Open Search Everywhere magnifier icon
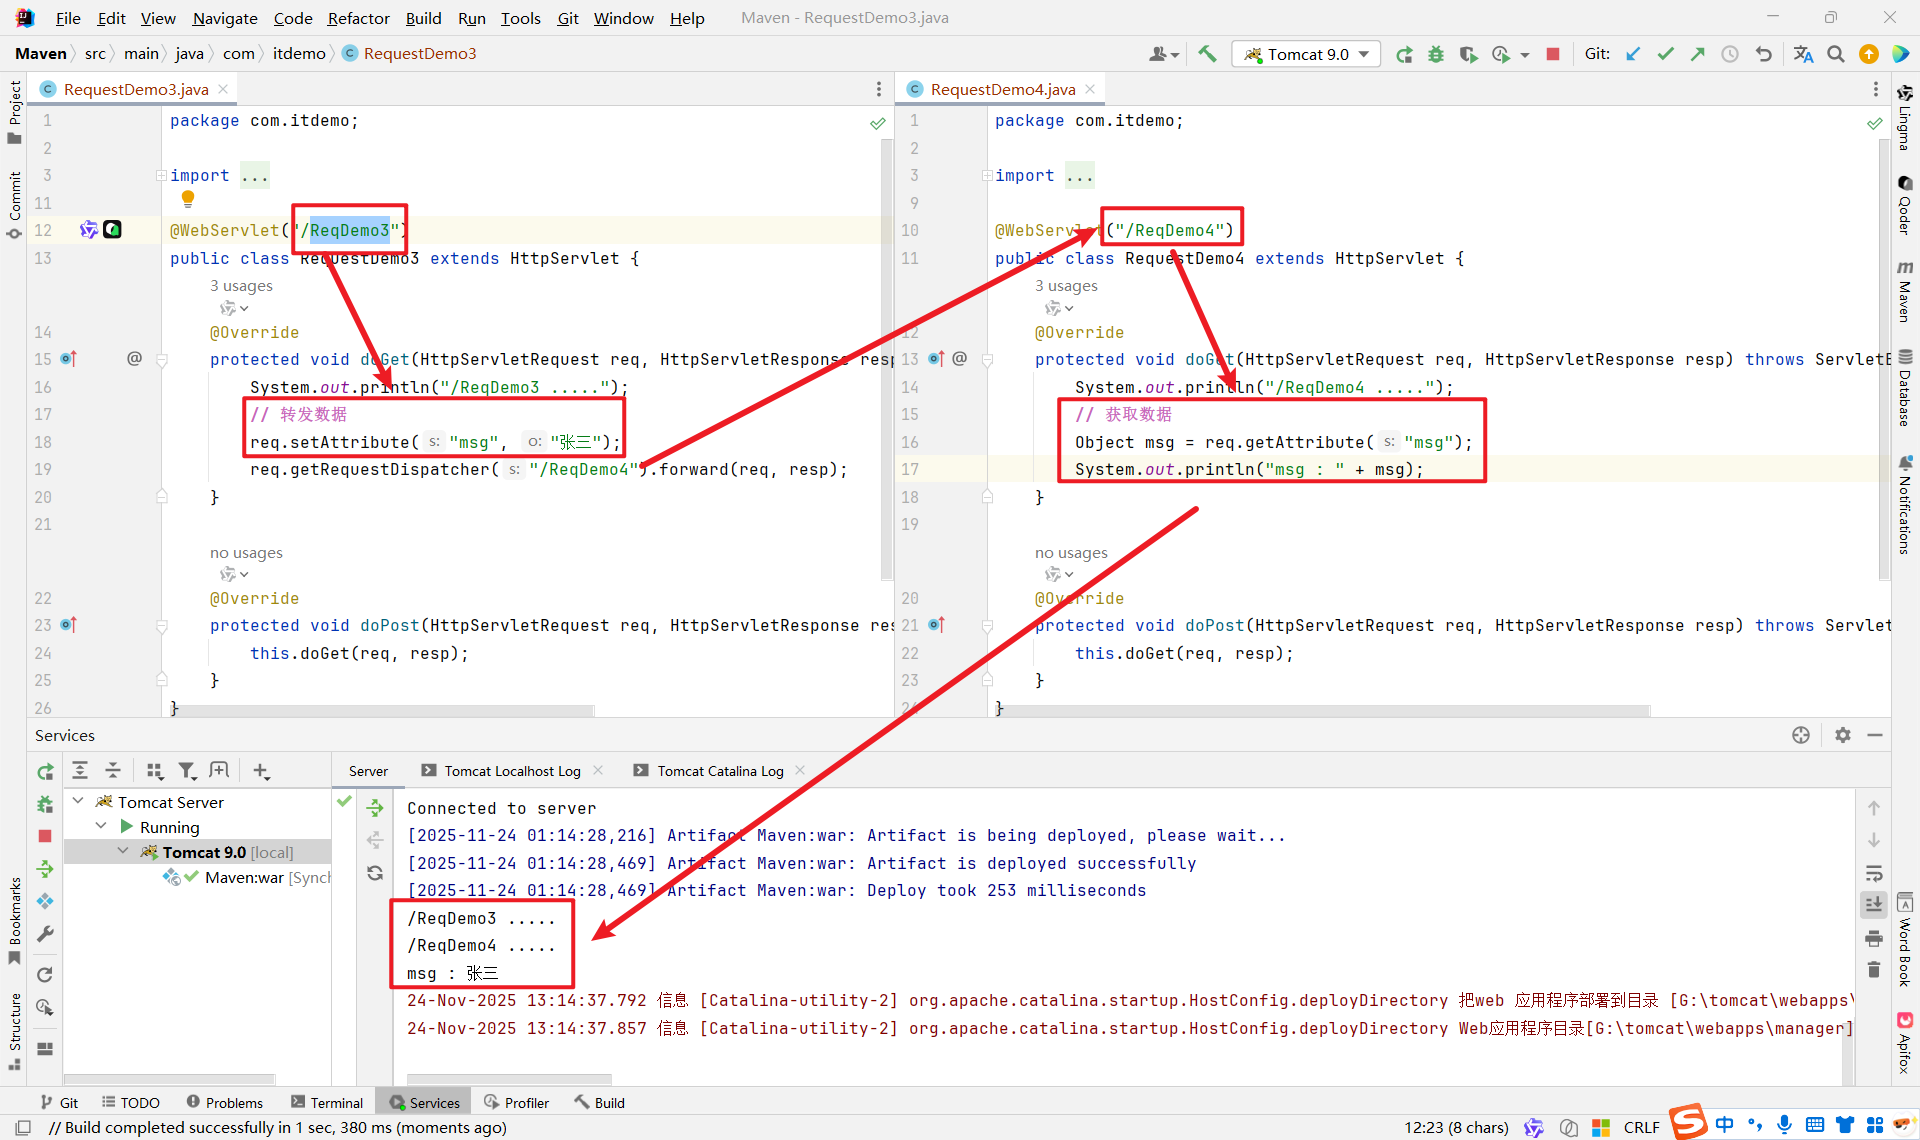The width and height of the screenshot is (1920, 1140). (1836, 54)
